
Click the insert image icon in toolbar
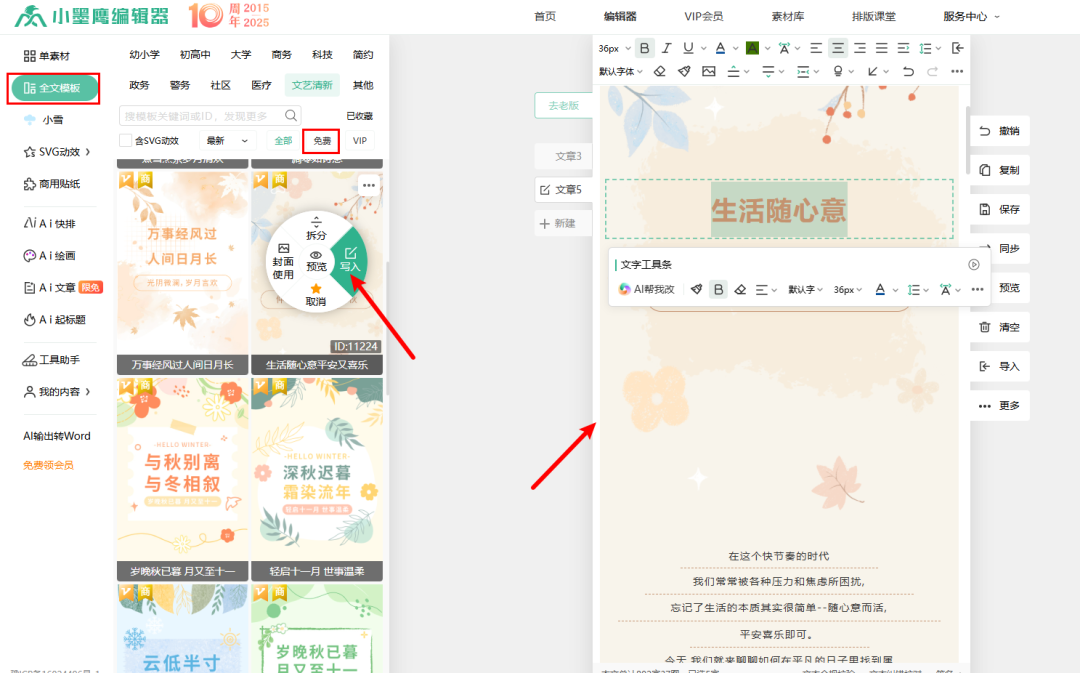pos(709,71)
